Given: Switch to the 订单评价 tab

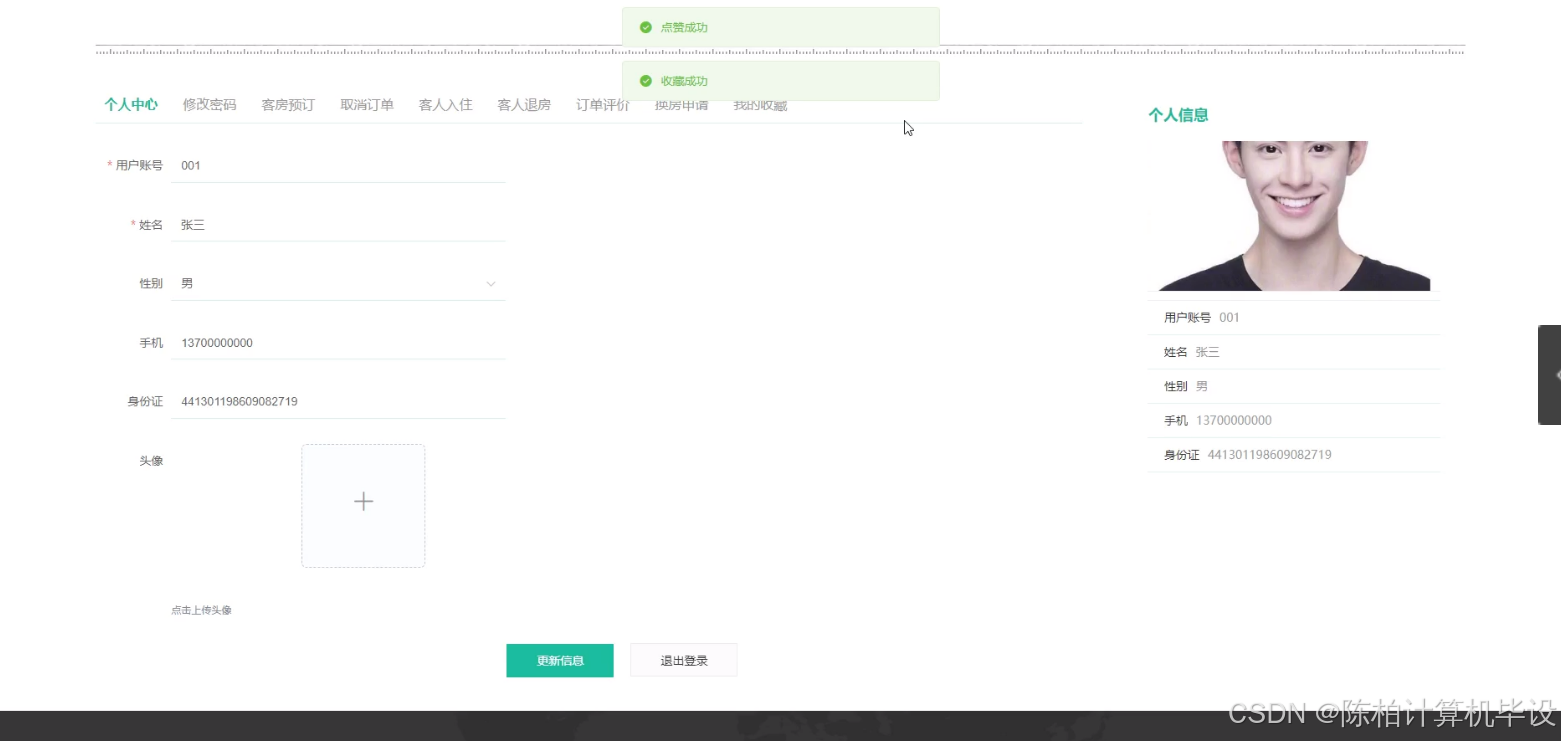Looking at the screenshot, I should coord(603,104).
